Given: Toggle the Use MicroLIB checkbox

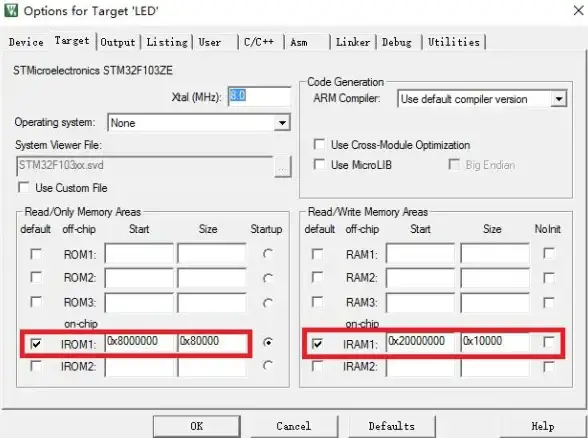Looking at the screenshot, I should [319, 165].
